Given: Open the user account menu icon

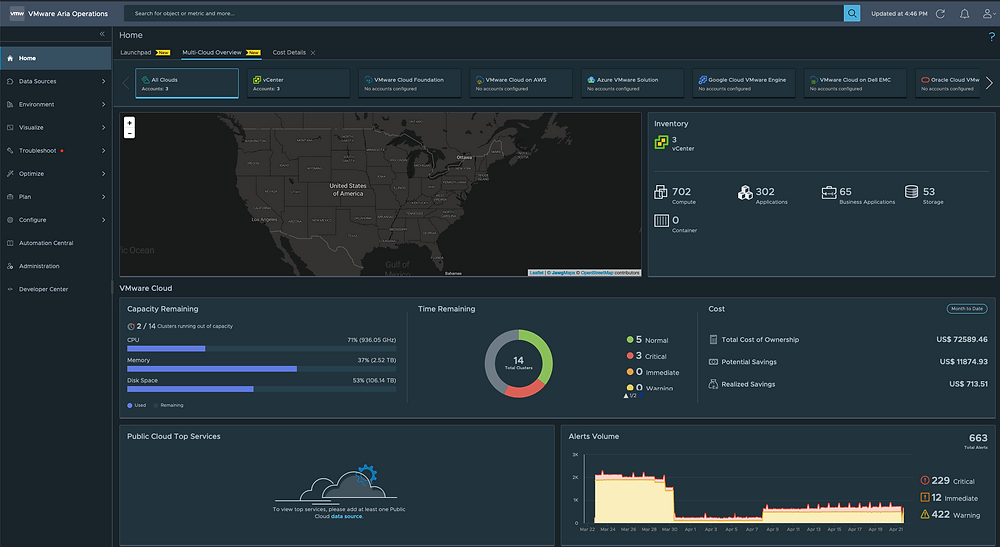Looking at the screenshot, I should coord(988,13).
